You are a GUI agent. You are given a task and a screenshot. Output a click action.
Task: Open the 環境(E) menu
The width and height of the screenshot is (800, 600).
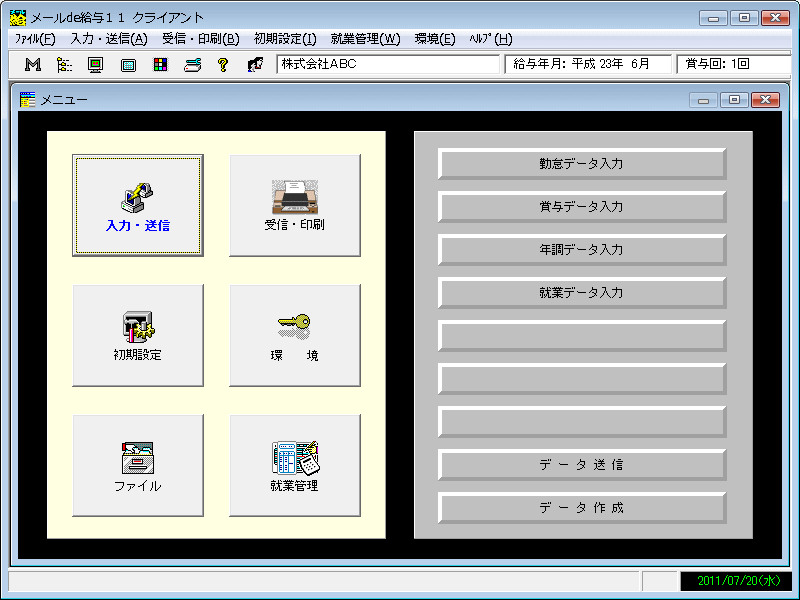435,39
